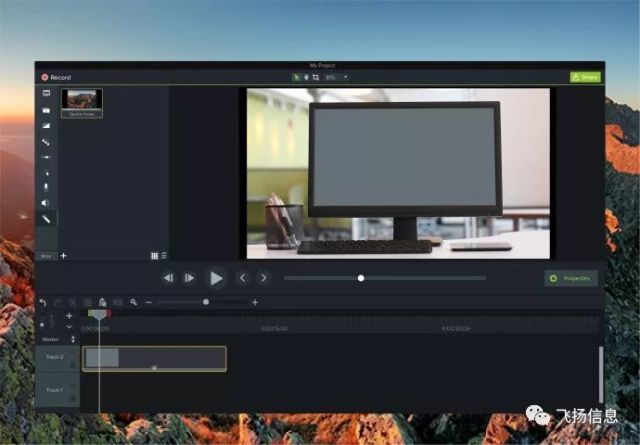
Task: Add a new track with plus
Action: click(69, 316)
